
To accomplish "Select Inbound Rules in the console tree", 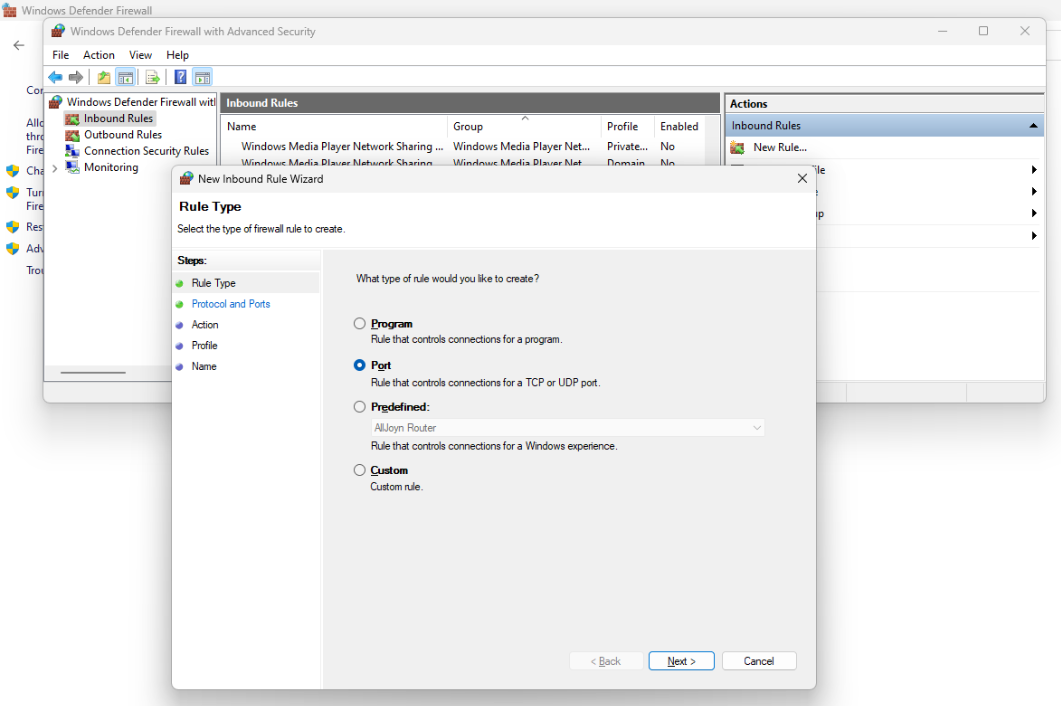I will tap(118, 118).
